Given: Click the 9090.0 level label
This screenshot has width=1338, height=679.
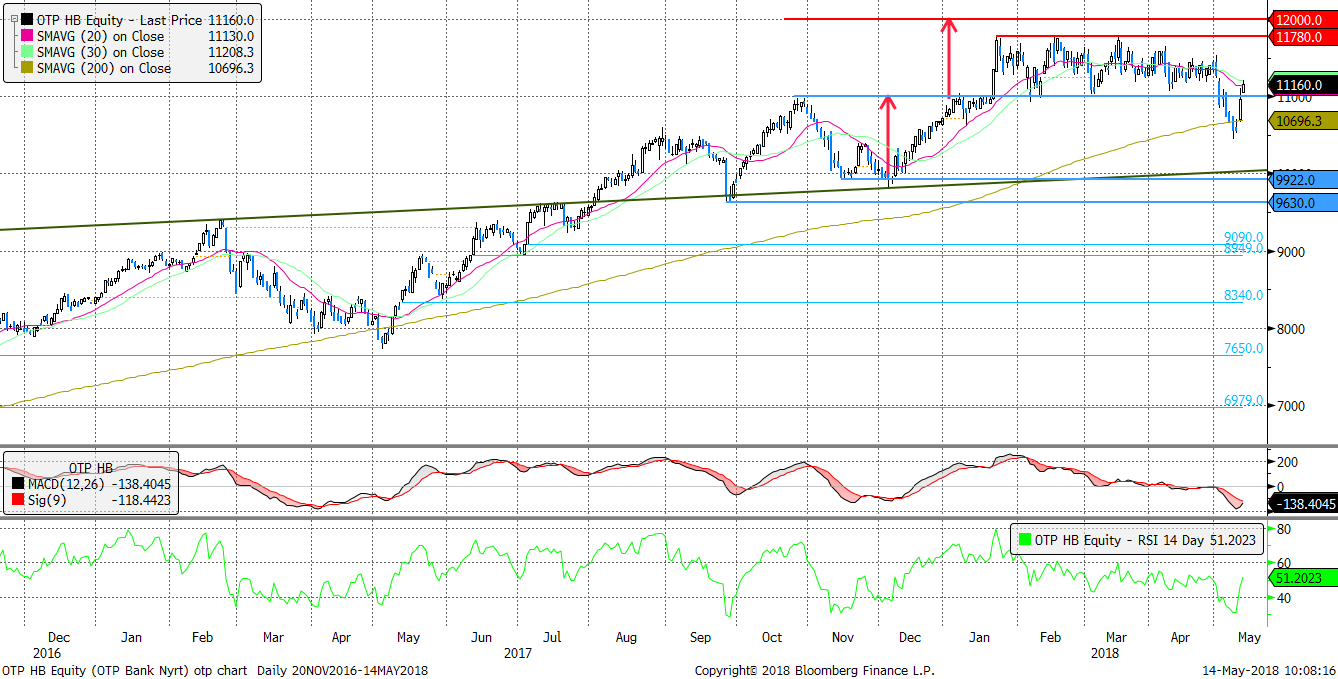Looking at the screenshot, I should click(x=1243, y=238).
